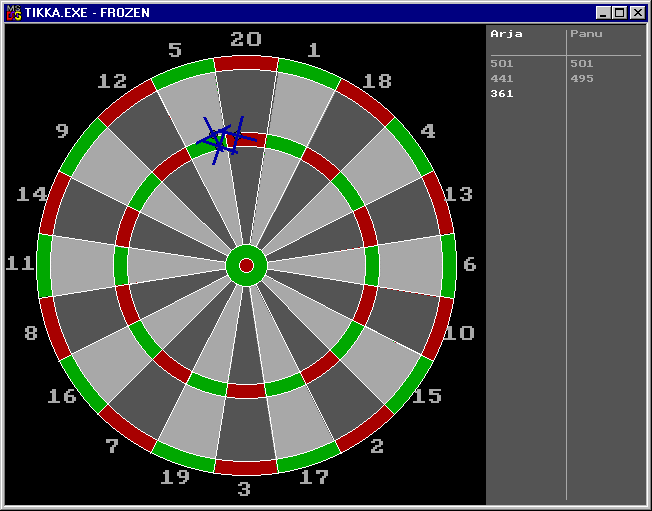The image size is (652, 511).
Task: Click the number 6 label right of board
Action: (x=469, y=264)
